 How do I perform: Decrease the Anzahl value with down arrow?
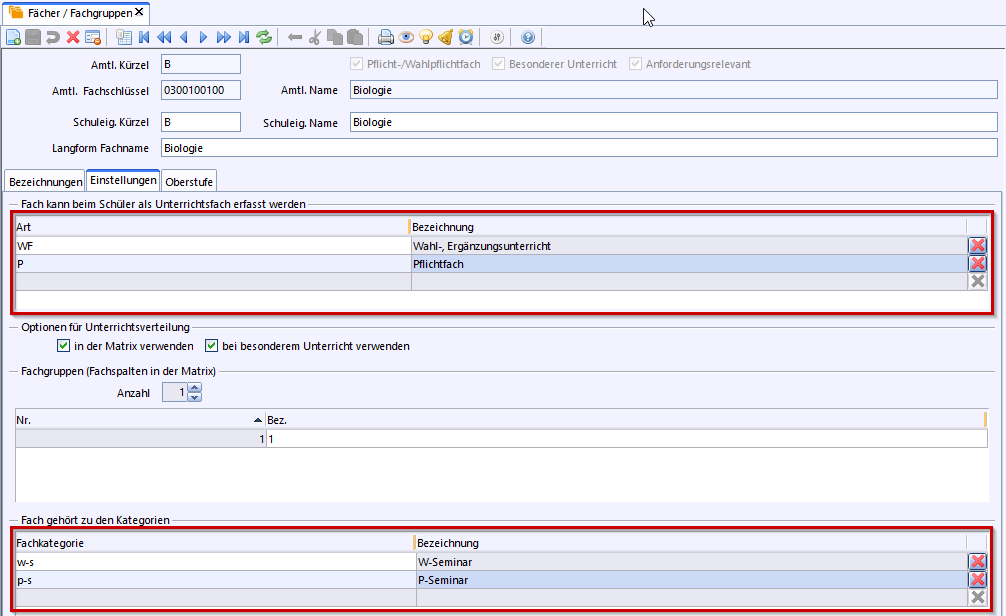[x=194, y=397]
